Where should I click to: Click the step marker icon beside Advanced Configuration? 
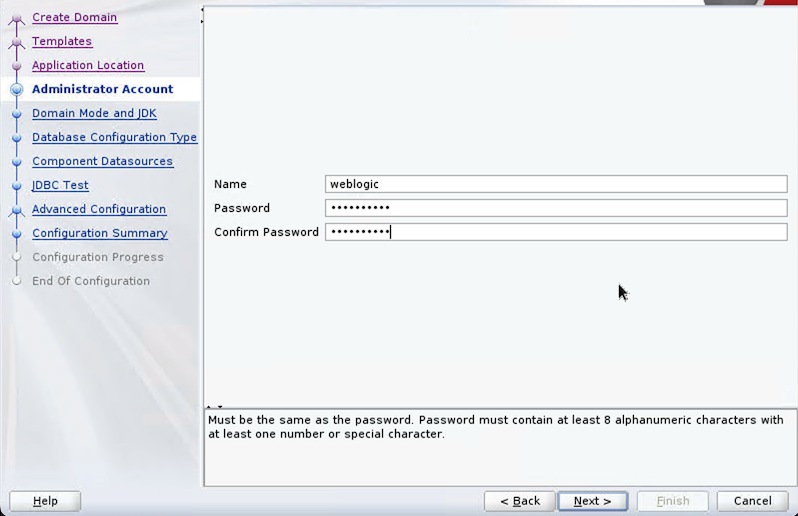click(16, 210)
